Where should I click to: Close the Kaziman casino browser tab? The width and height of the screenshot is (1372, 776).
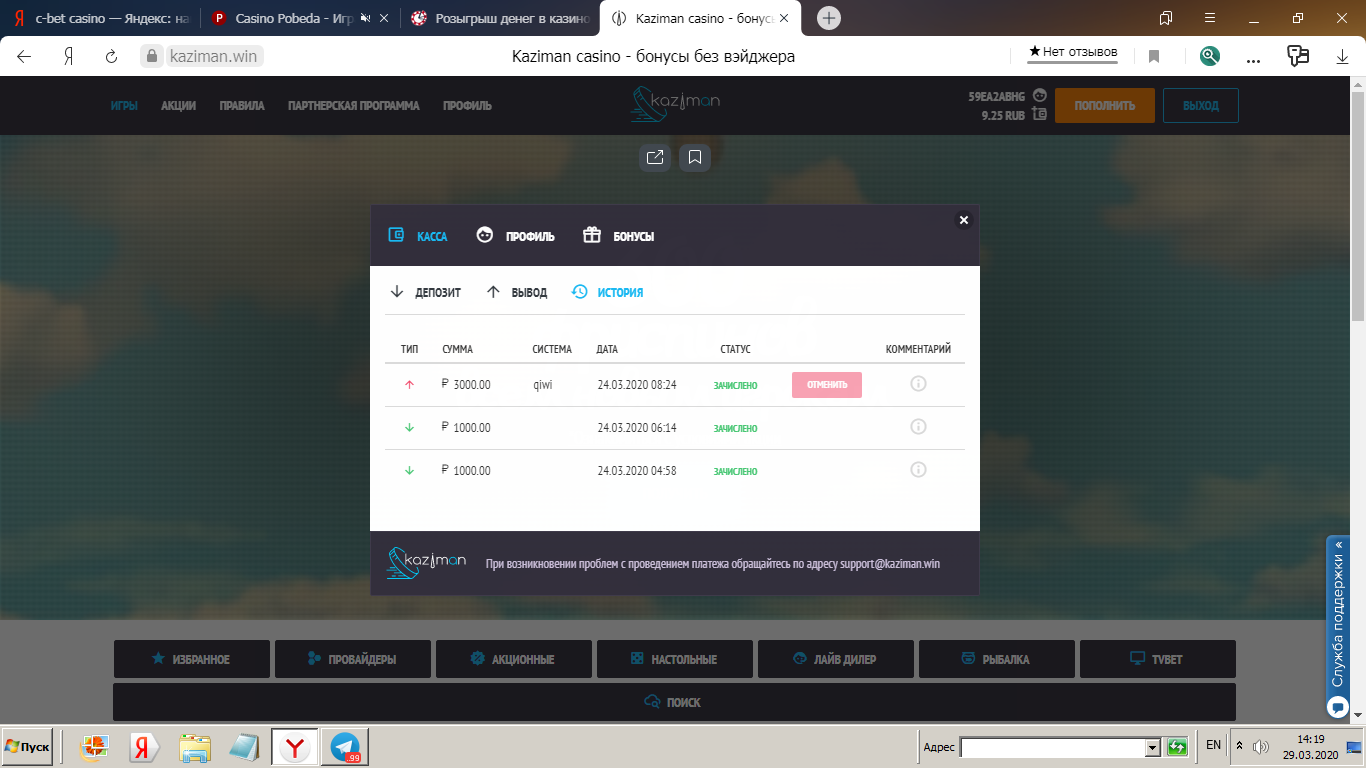pos(784,18)
